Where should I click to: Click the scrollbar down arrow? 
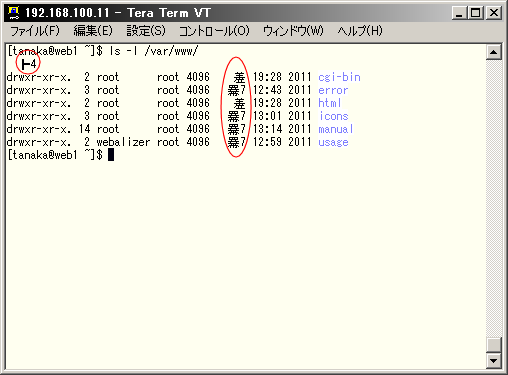[494, 361]
